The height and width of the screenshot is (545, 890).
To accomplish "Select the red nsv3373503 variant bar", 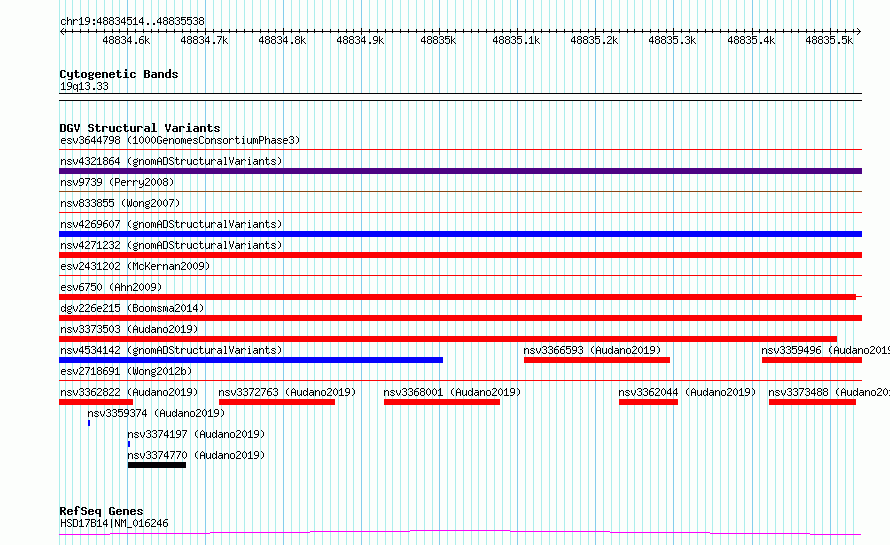I will click(448, 339).
